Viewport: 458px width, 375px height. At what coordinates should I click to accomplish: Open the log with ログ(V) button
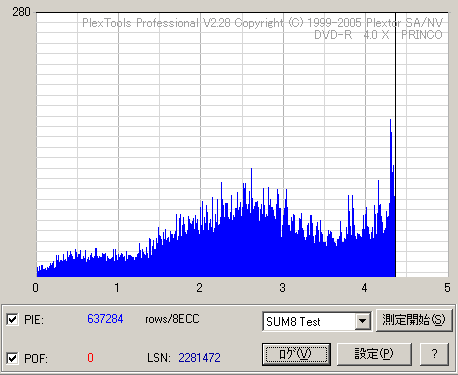pyautogui.click(x=296, y=354)
